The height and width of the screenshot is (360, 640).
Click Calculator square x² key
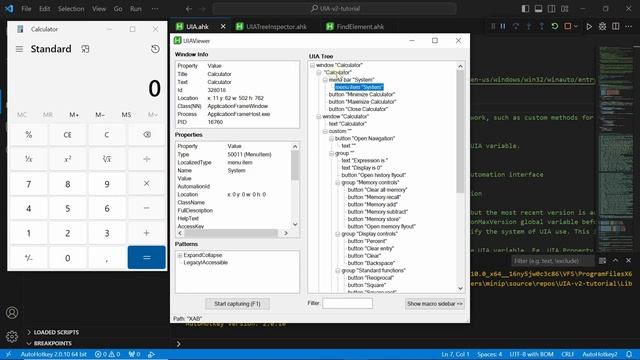[x=67, y=159]
